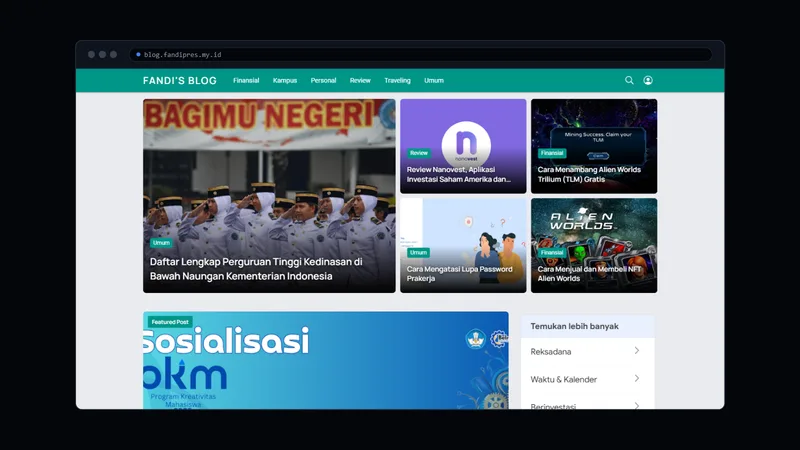Open the Traveling menu item

[x=397, y=81]
